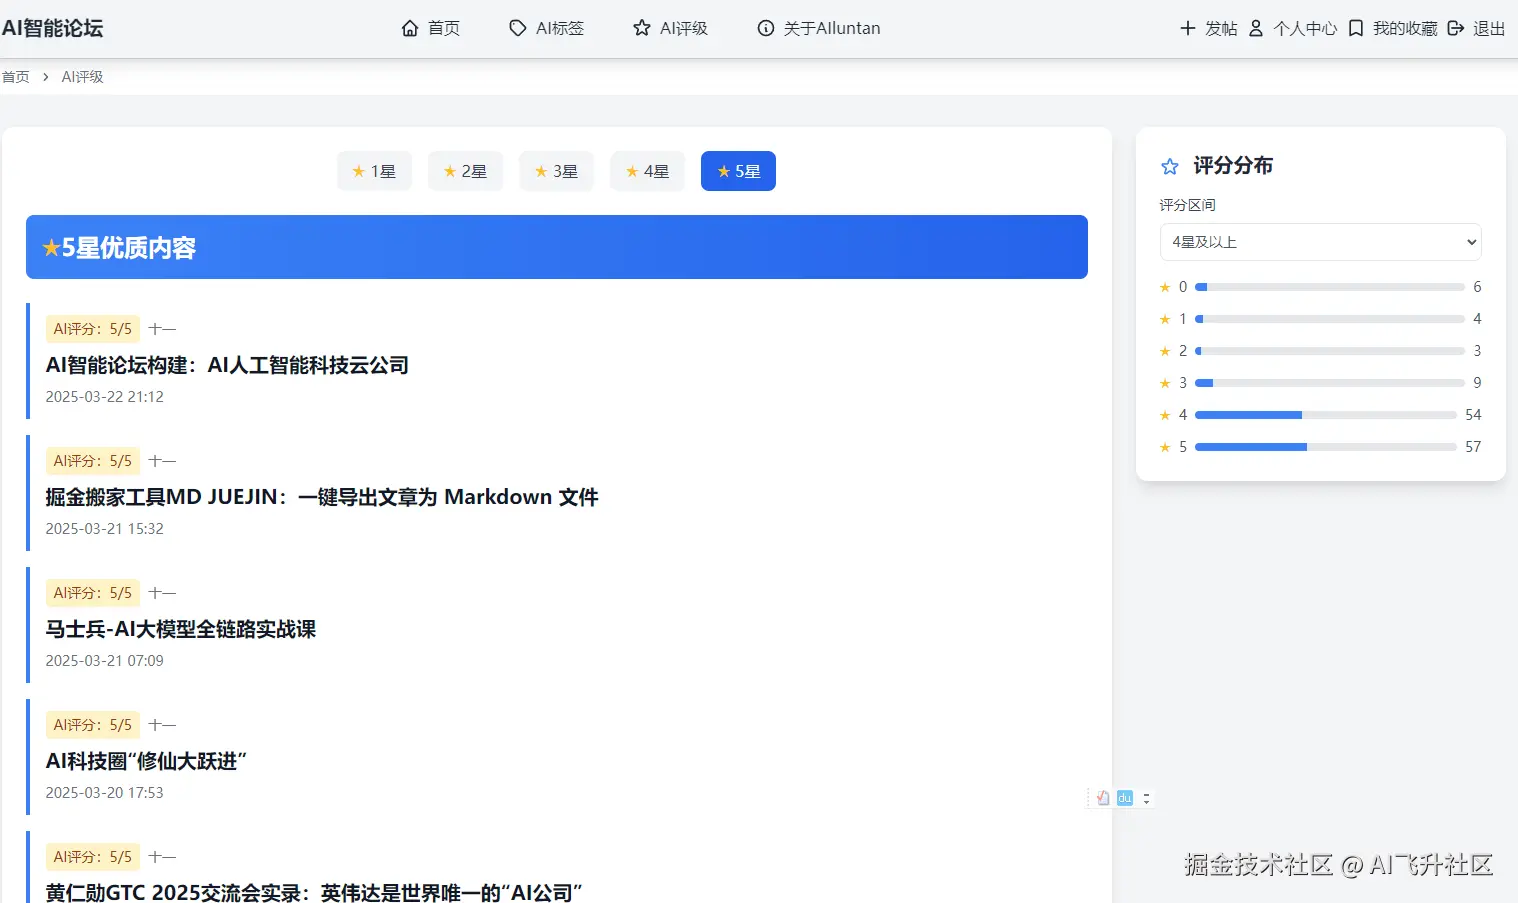Viewport: 1518px width, 903px height.
Task: Click the date 2025-03-20 17:53
Action: (105, 793)
